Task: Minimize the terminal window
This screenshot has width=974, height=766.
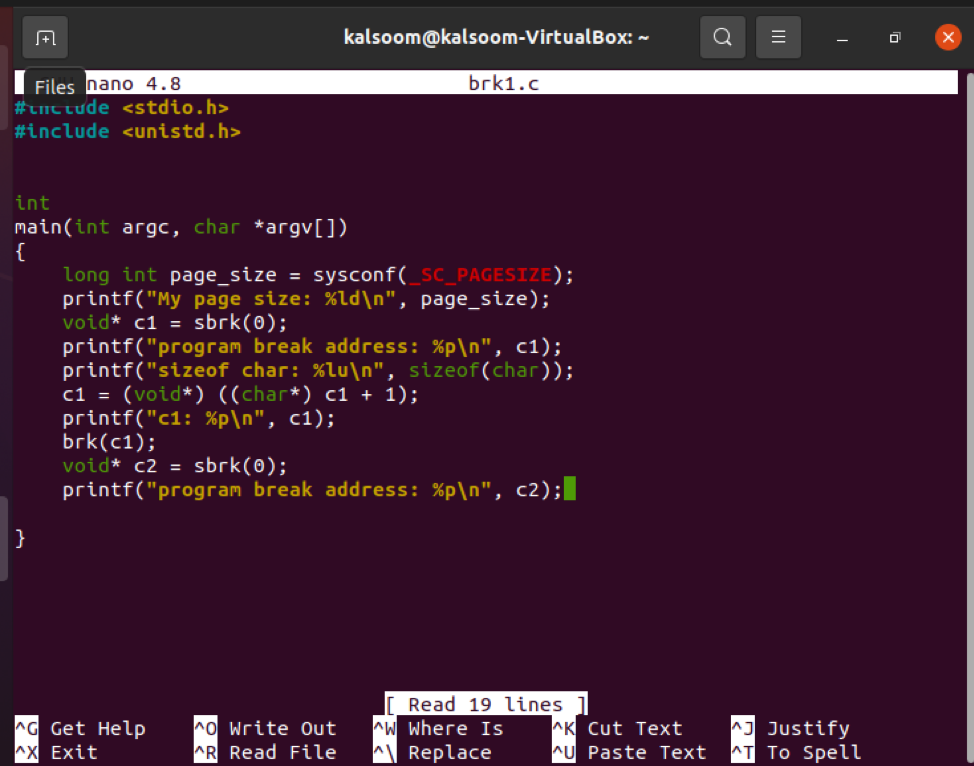Action: [843, 38]
